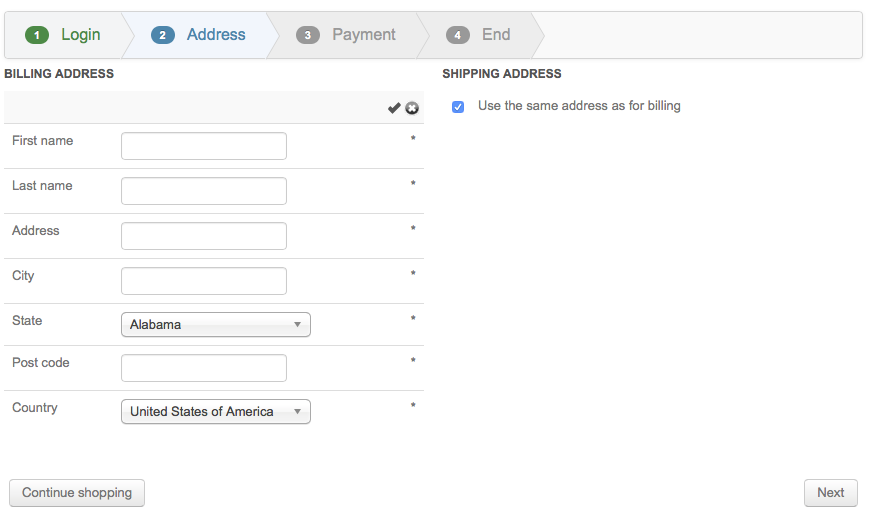This screenshot has height=522, width=871.
Task: Go to the Login step tab
Action: tap(80, 35)
